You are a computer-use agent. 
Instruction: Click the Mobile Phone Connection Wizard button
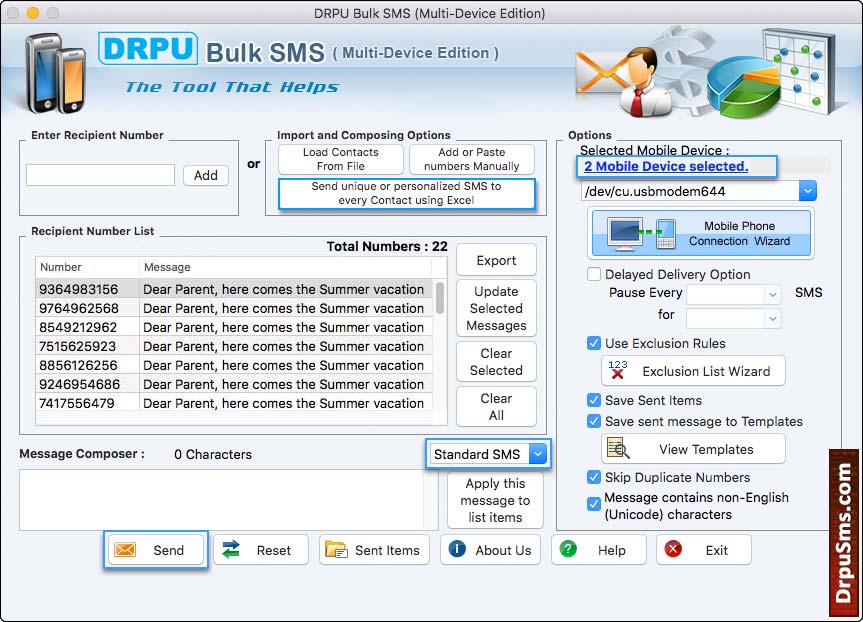[701, 233]
